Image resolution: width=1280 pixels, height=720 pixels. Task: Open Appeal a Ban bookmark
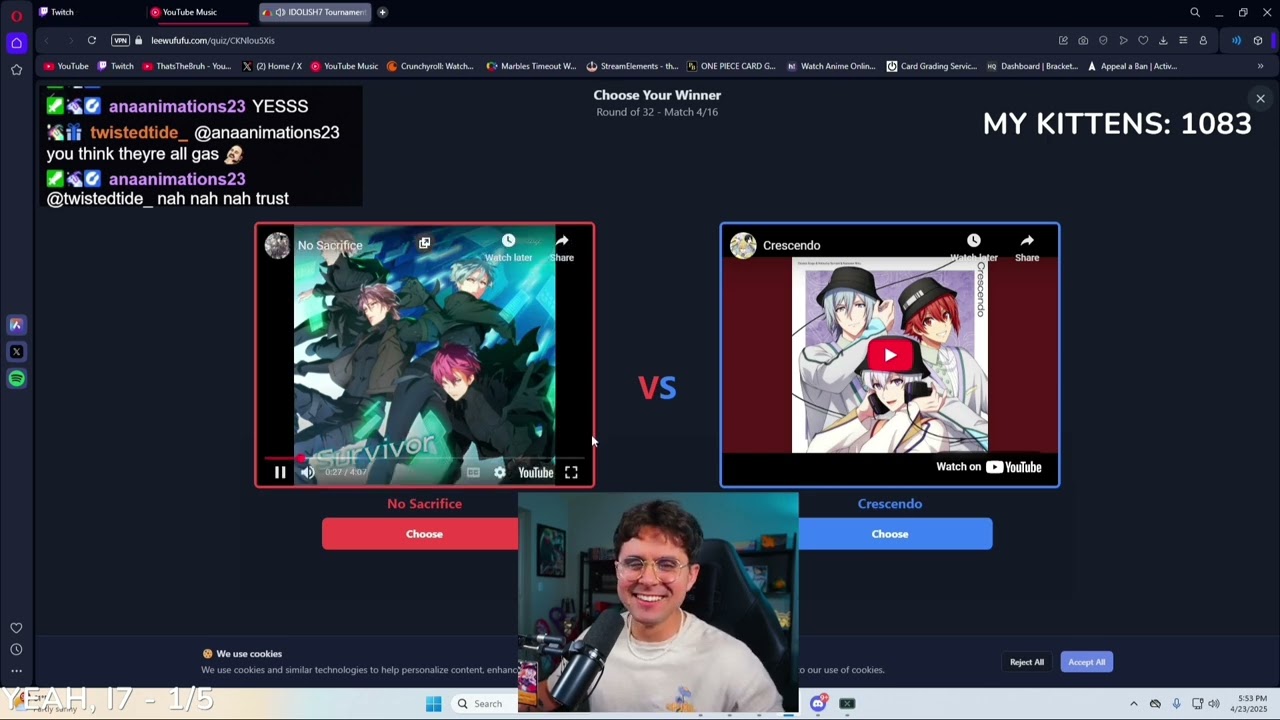[1131, 66]
